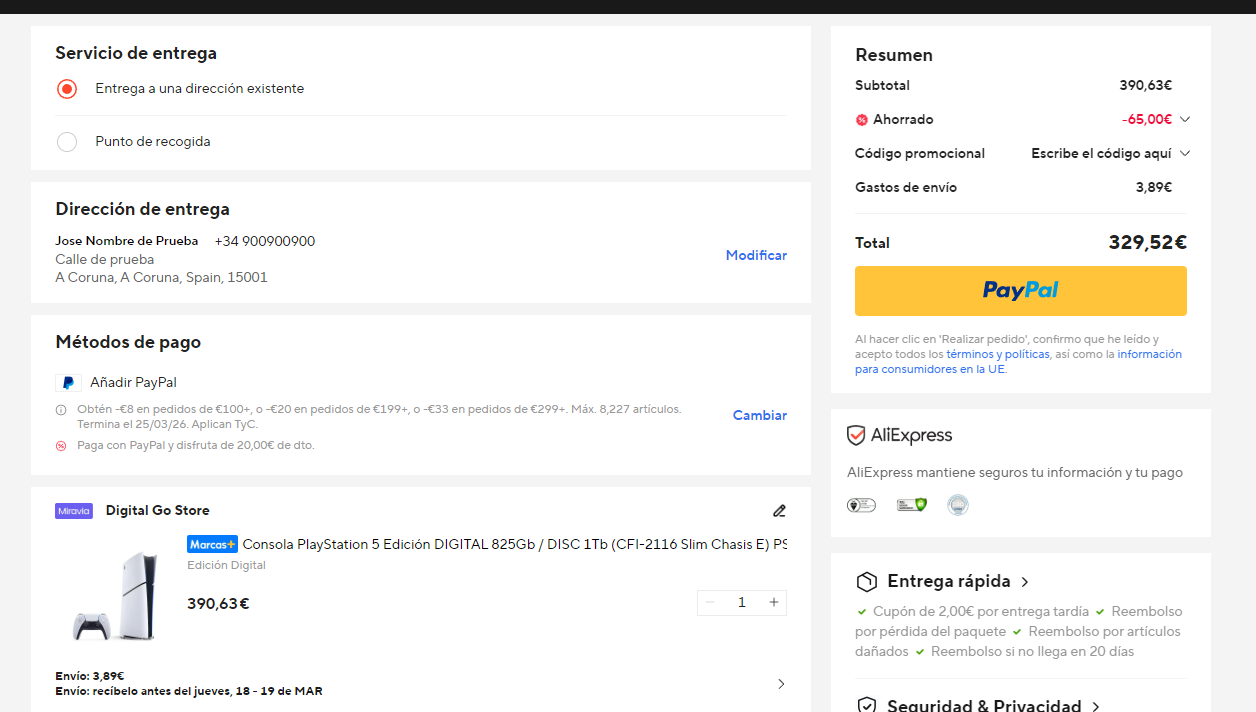The image size is (1256, 712).
Task: Pay with the yellow PayPal button
Action: [1021, 291]
